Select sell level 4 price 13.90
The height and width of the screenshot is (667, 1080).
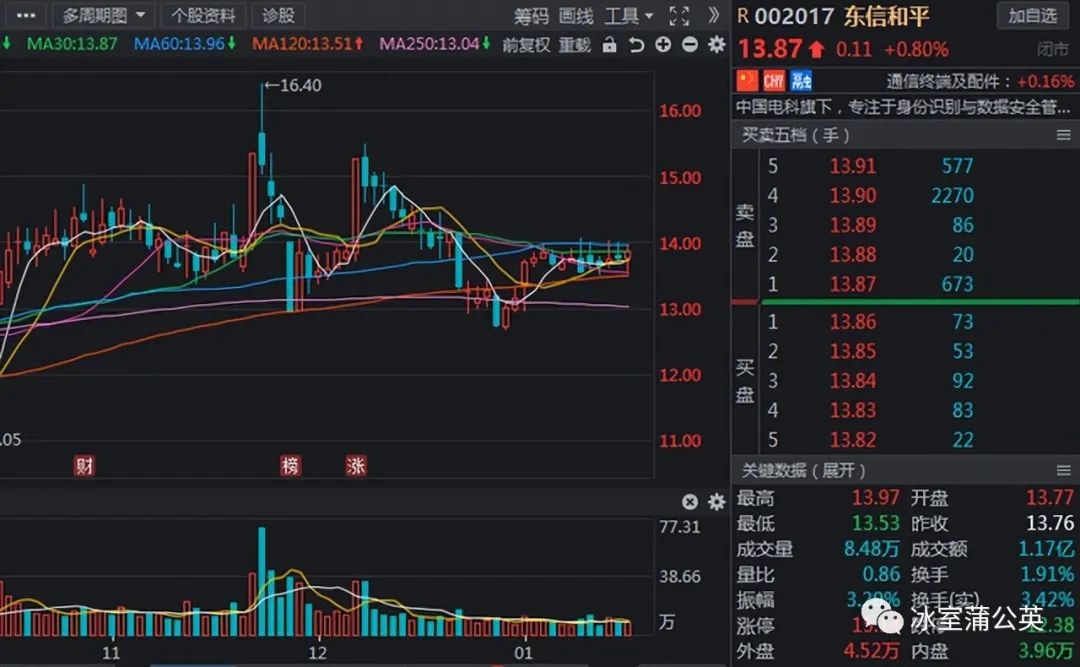pyautogui.click(x=853, y=196)
